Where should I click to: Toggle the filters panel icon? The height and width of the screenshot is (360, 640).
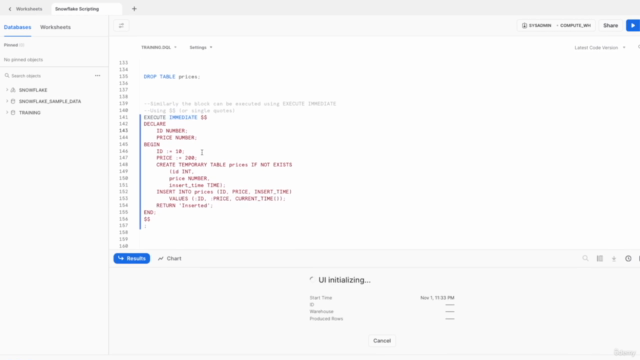121,26
